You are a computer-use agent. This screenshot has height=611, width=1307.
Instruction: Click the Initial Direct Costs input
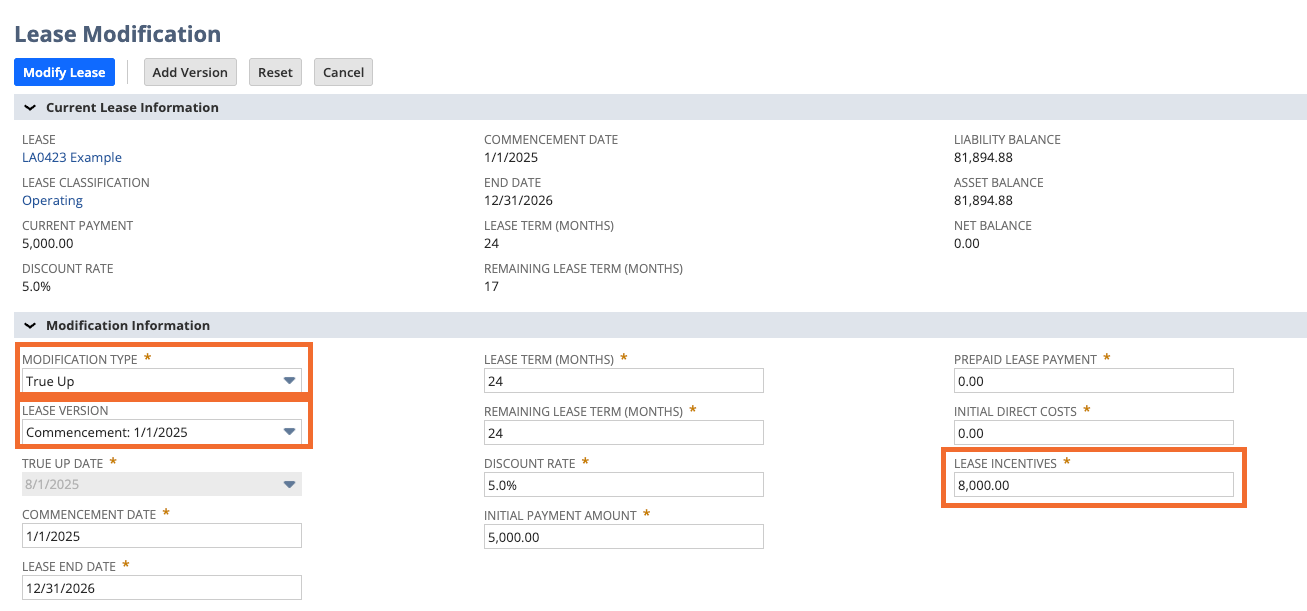(1092, 433)
